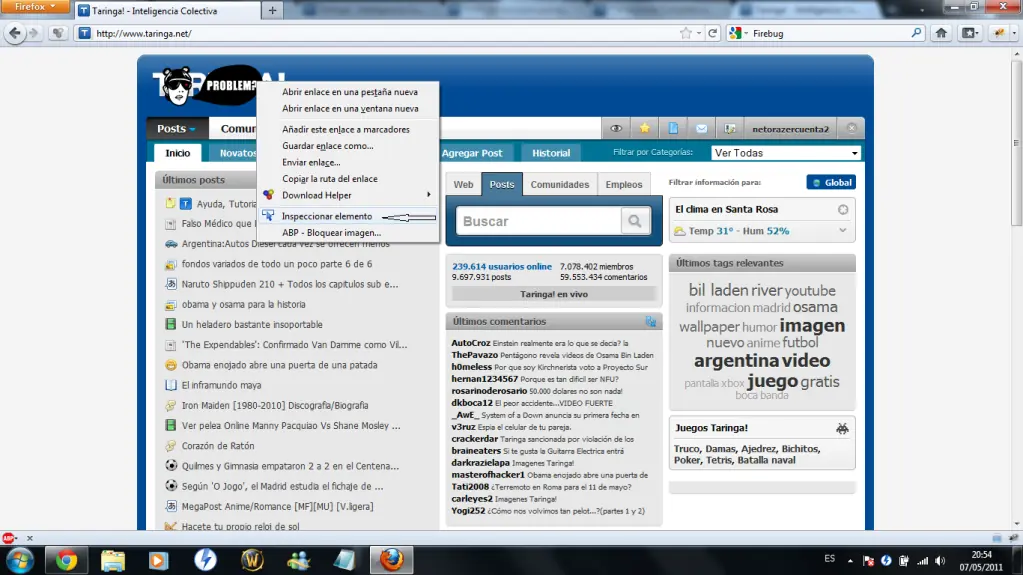Open the search engine selector dropdown
Viewport: 1023px width, 575px height.
tap(739, 33)
